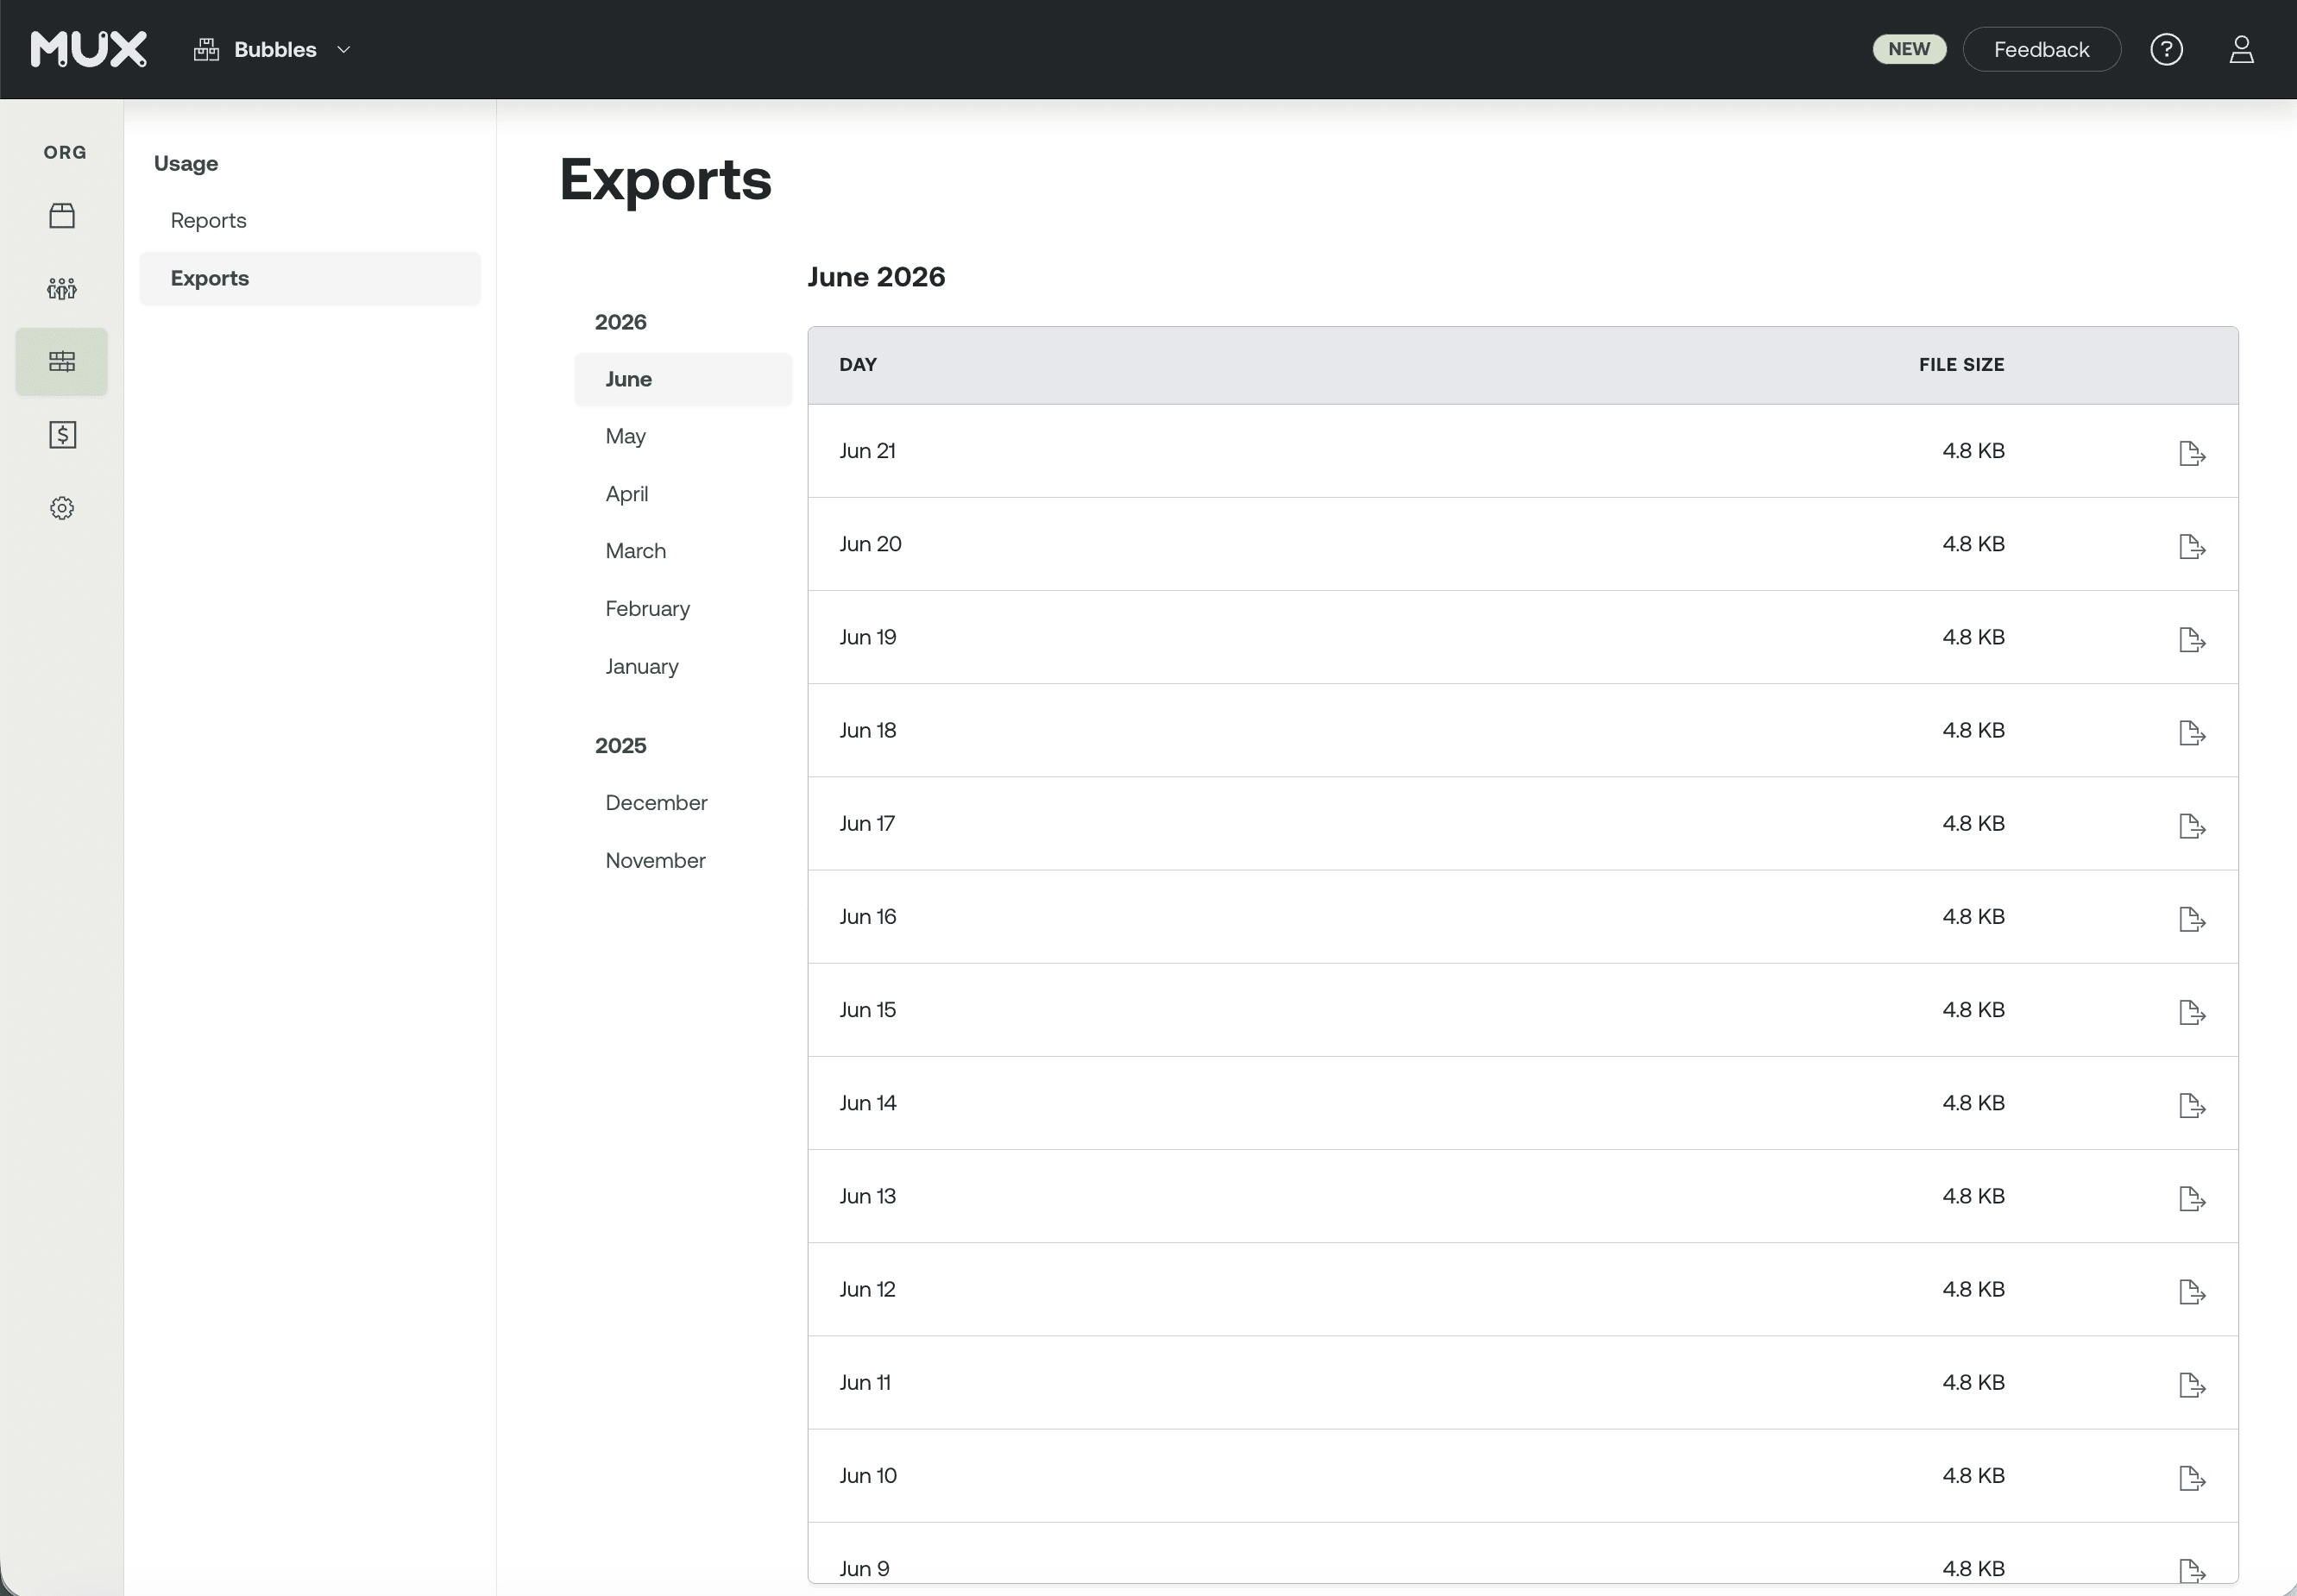Open the Bubbles organization switcher
Viewport: 2297px width, 1596px height.
[273, 49]
